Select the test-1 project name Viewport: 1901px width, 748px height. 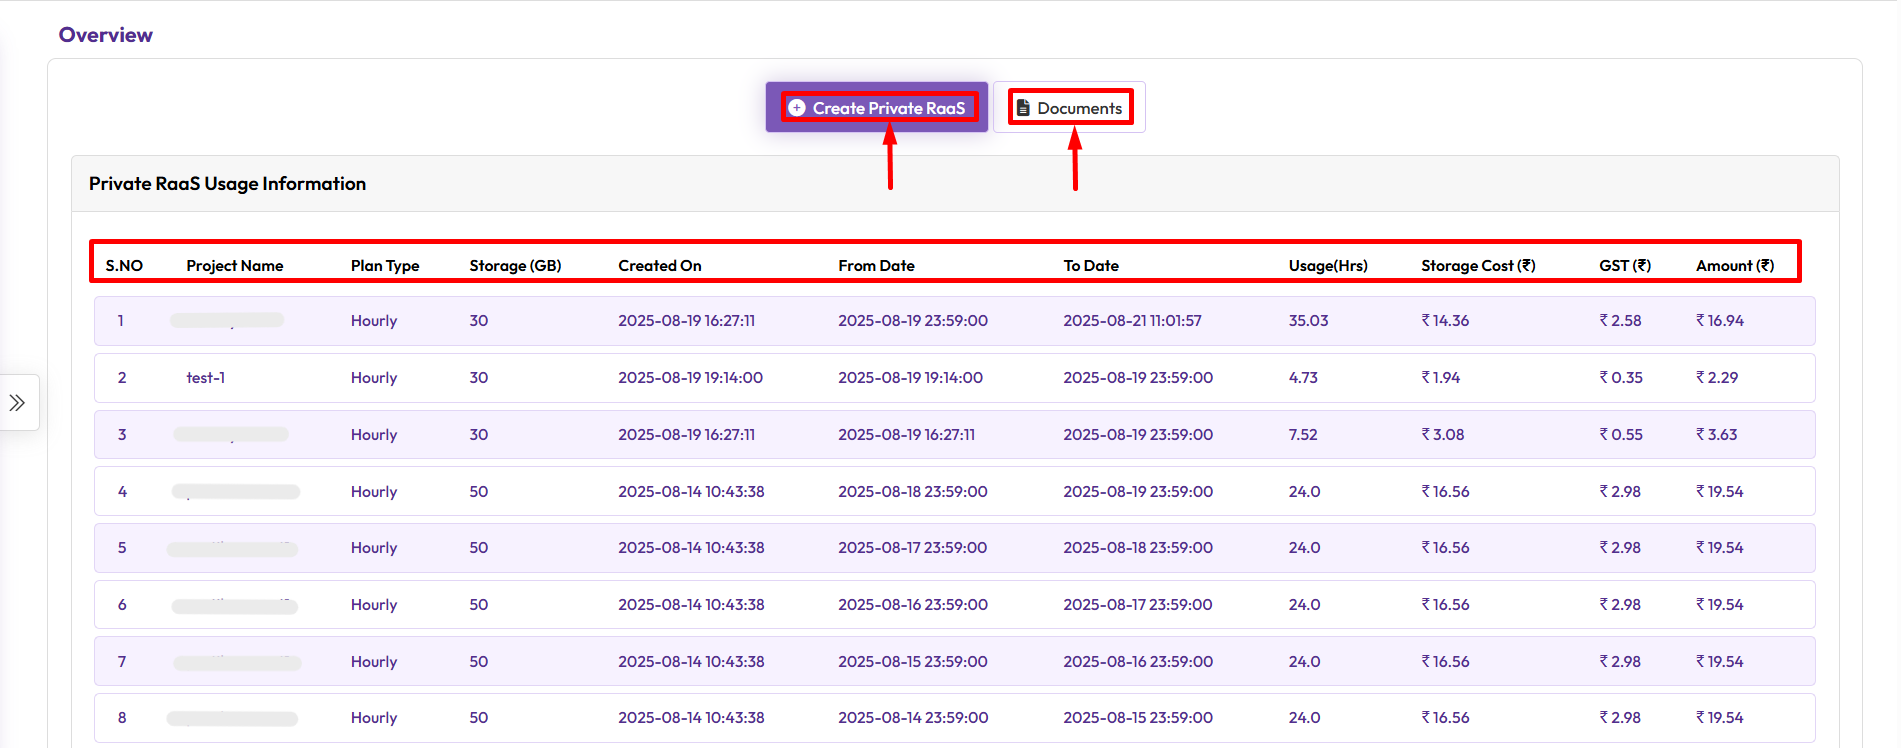[205, 378]
